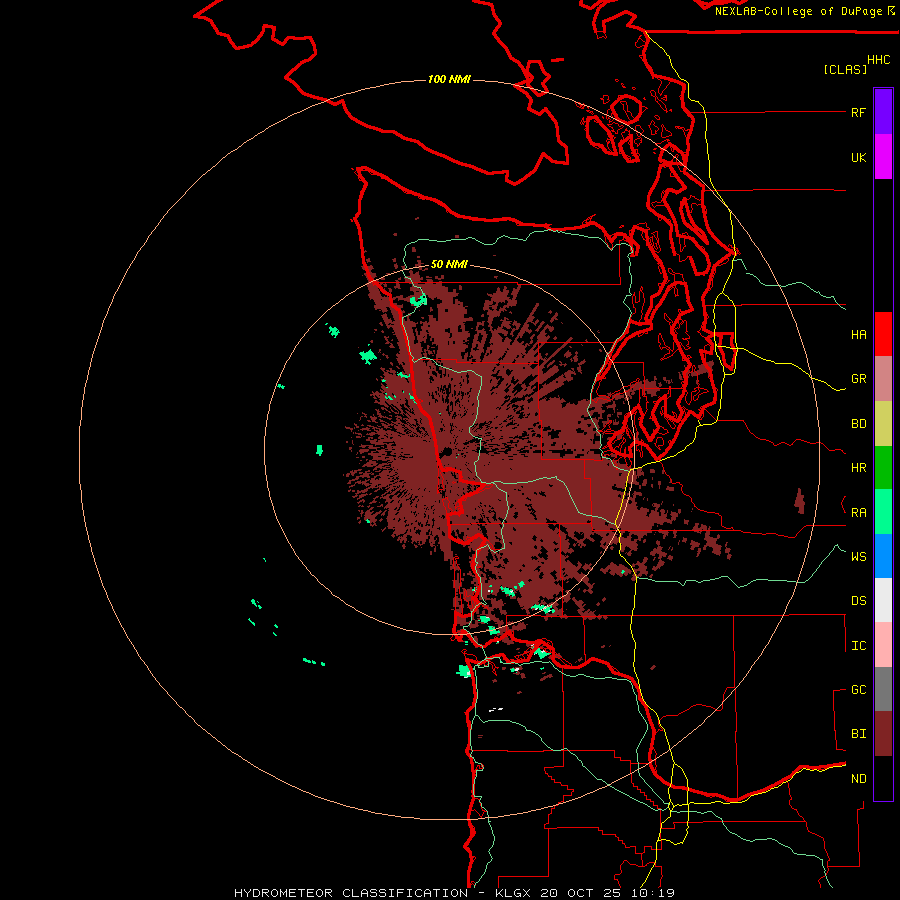Click the red HA legend swatch
Image resolution: width=900 pixels, height=900 pixels.
[x=883, y=334]
